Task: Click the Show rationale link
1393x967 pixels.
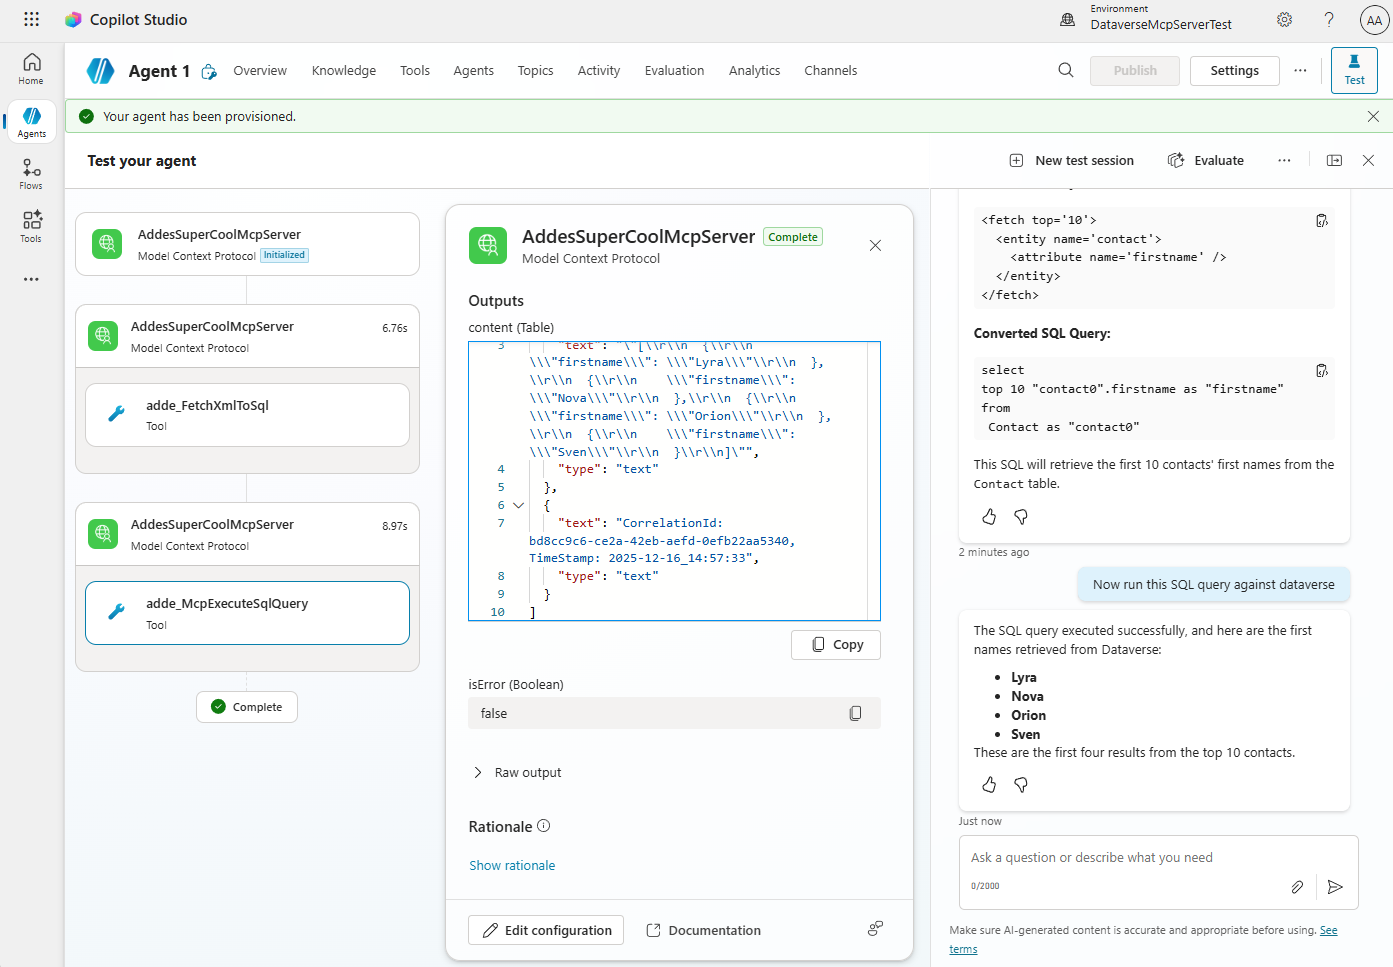Action: click(512, 866)
